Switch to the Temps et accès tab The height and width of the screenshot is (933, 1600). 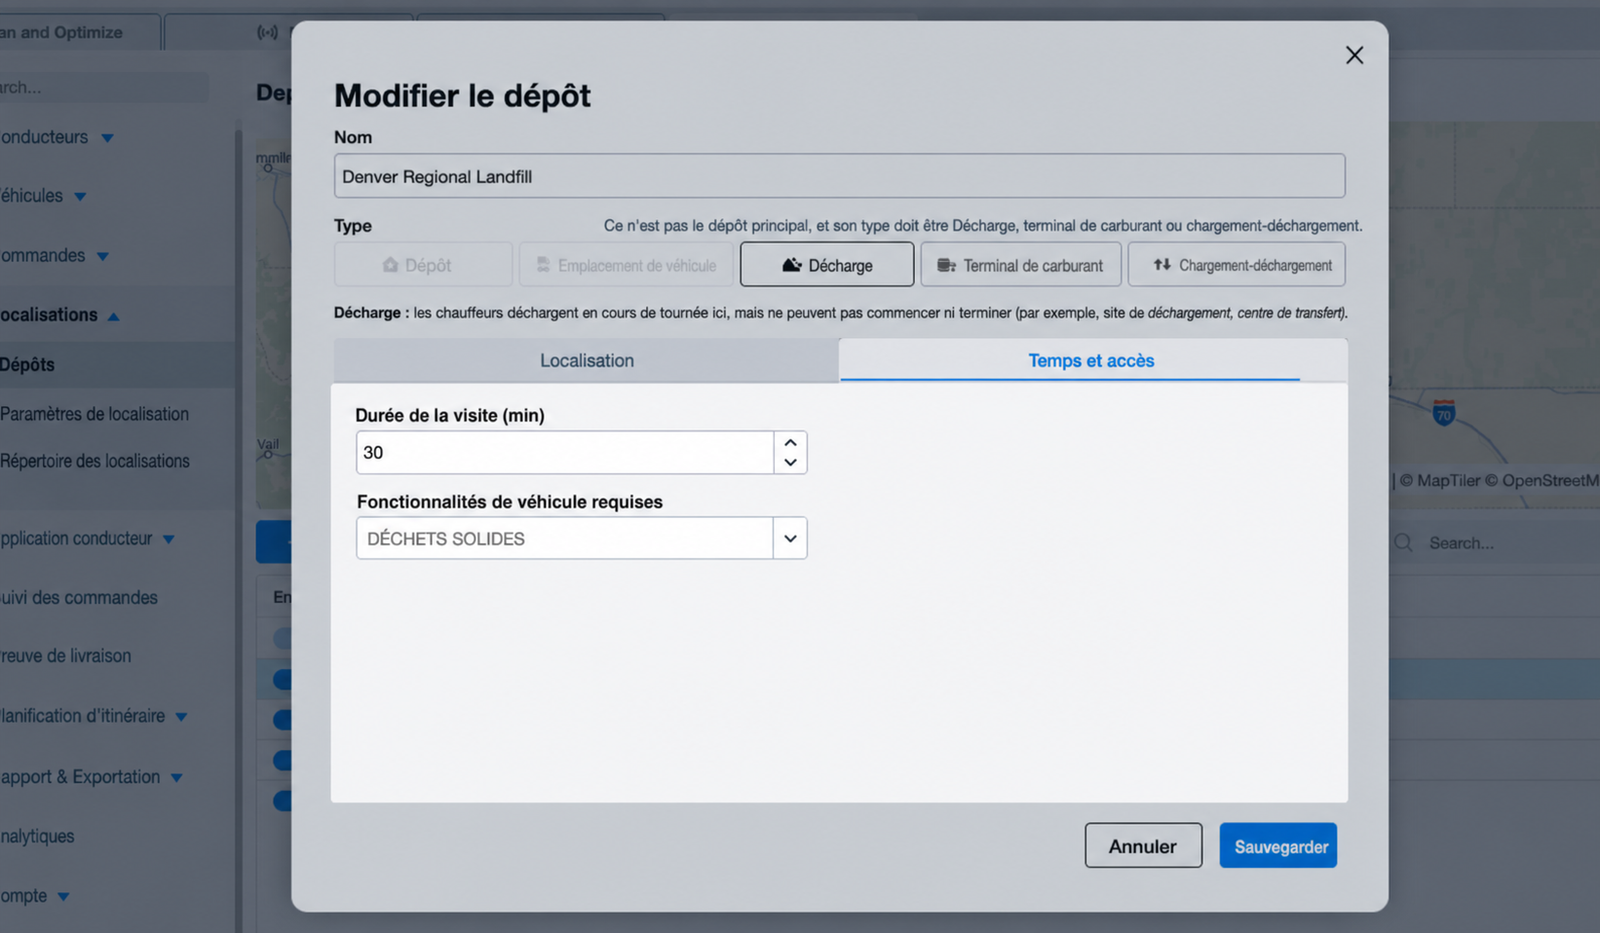click(1091, 360)
